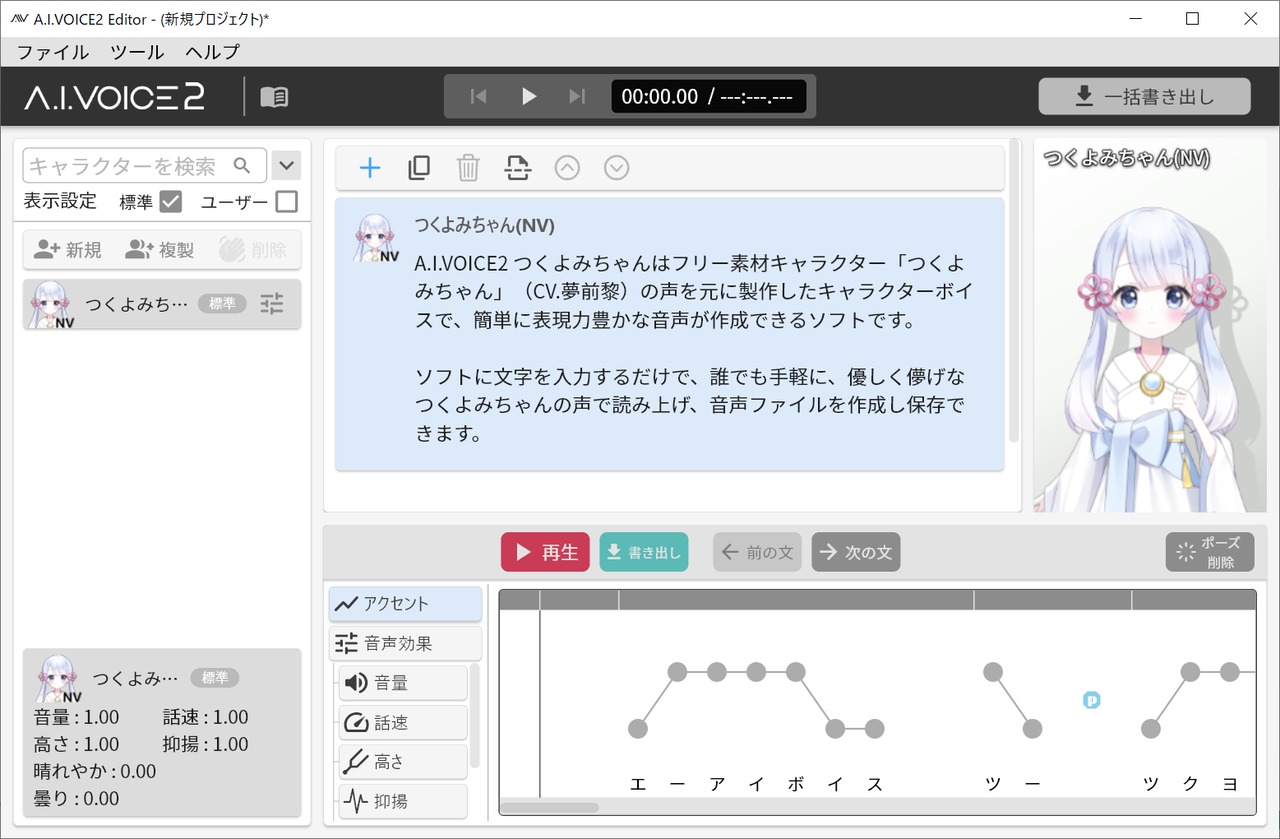Click accent point above ツ in ツー

coord(993,672)
